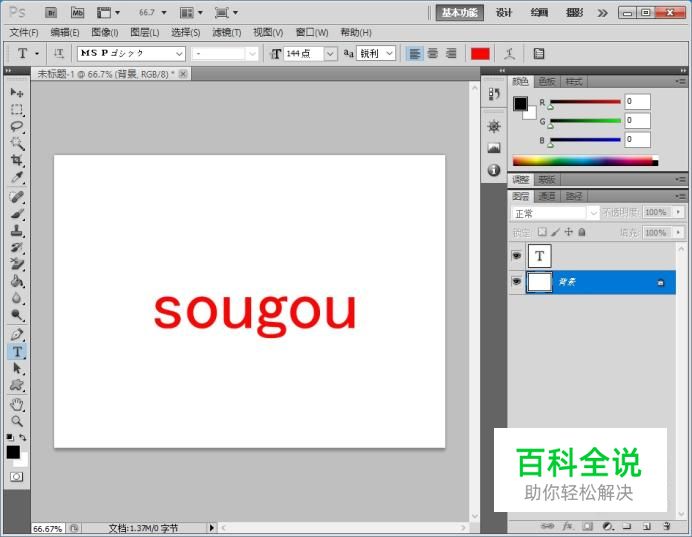Open the Image menu
Image resolution: width=692 pixels, height=537 pixels.
coord(105,33)
